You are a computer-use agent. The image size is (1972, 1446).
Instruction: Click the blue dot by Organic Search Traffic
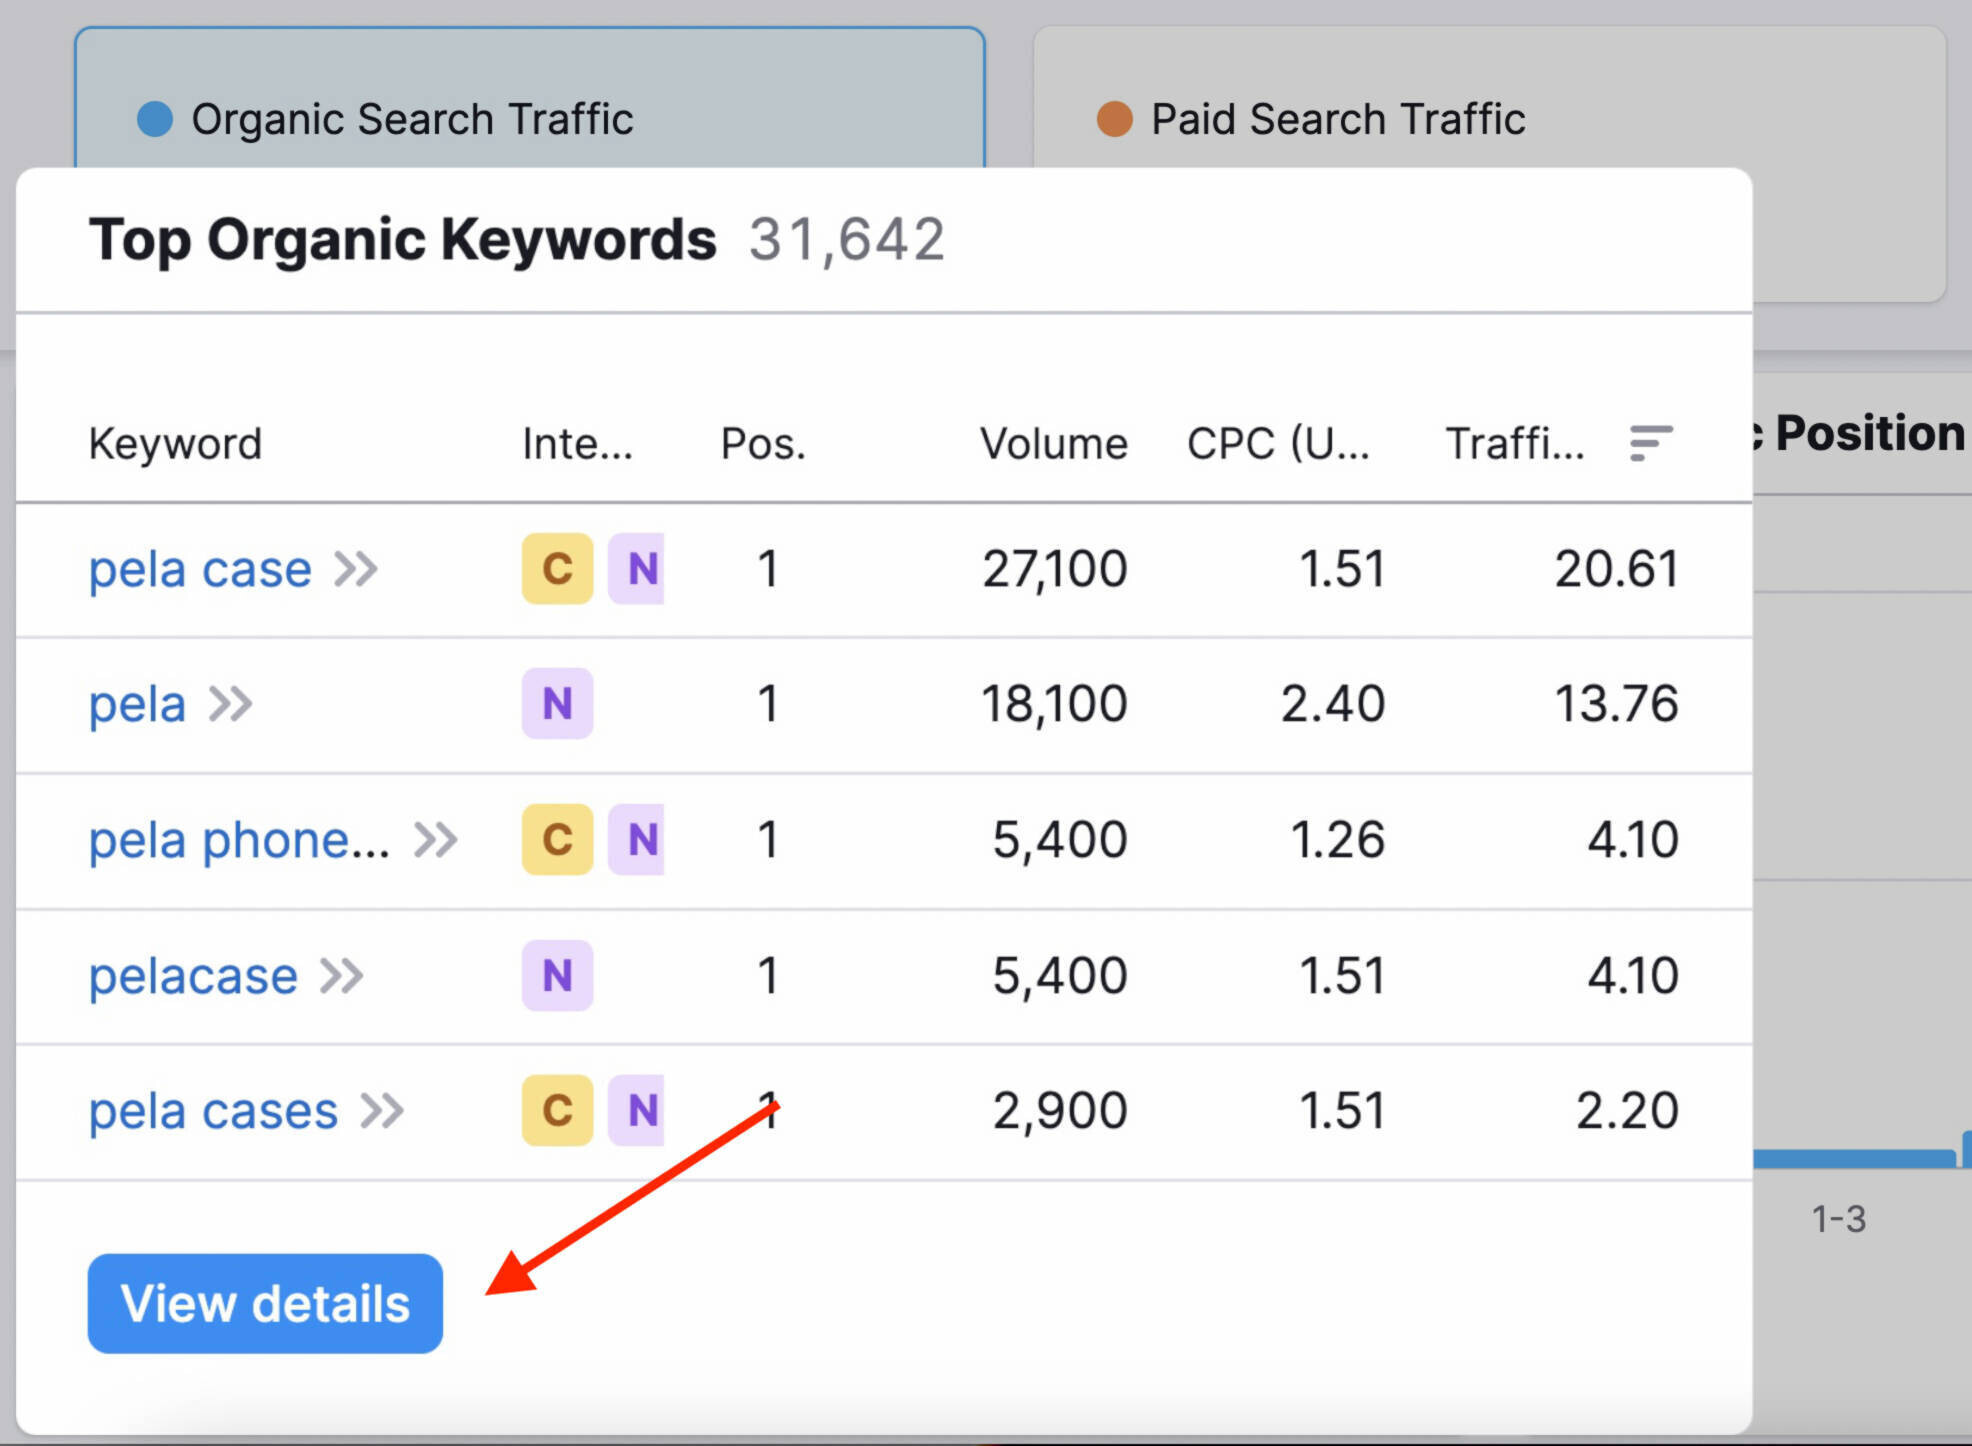tap(155, 119)
